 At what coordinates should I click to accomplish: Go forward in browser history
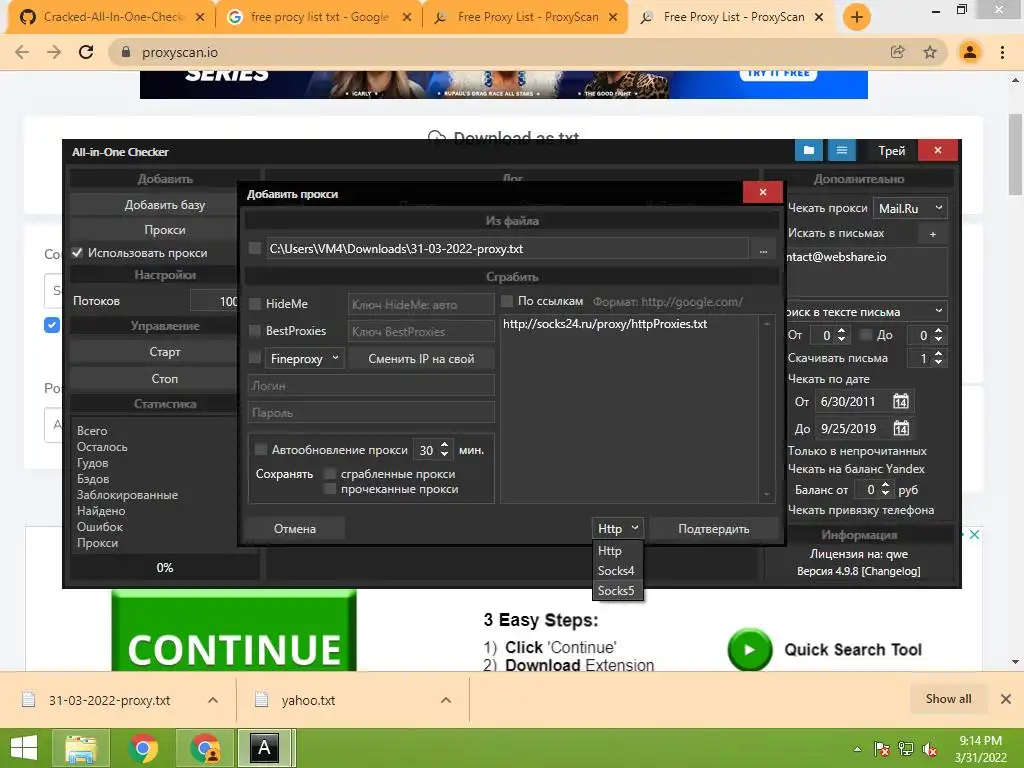click(x=54, y=52)
